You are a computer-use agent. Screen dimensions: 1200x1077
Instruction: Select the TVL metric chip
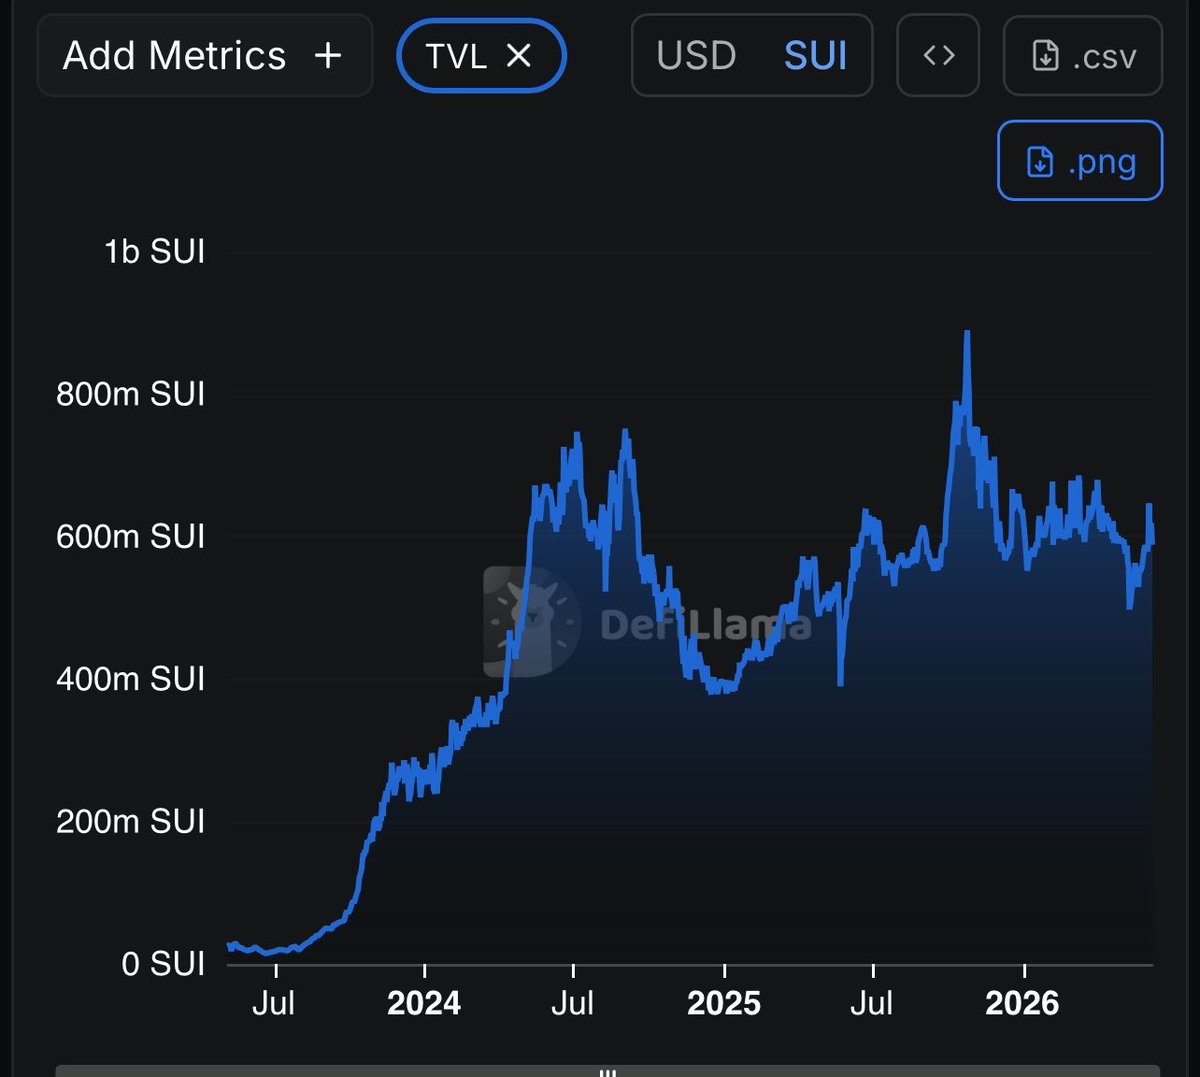tap(481, 56)
